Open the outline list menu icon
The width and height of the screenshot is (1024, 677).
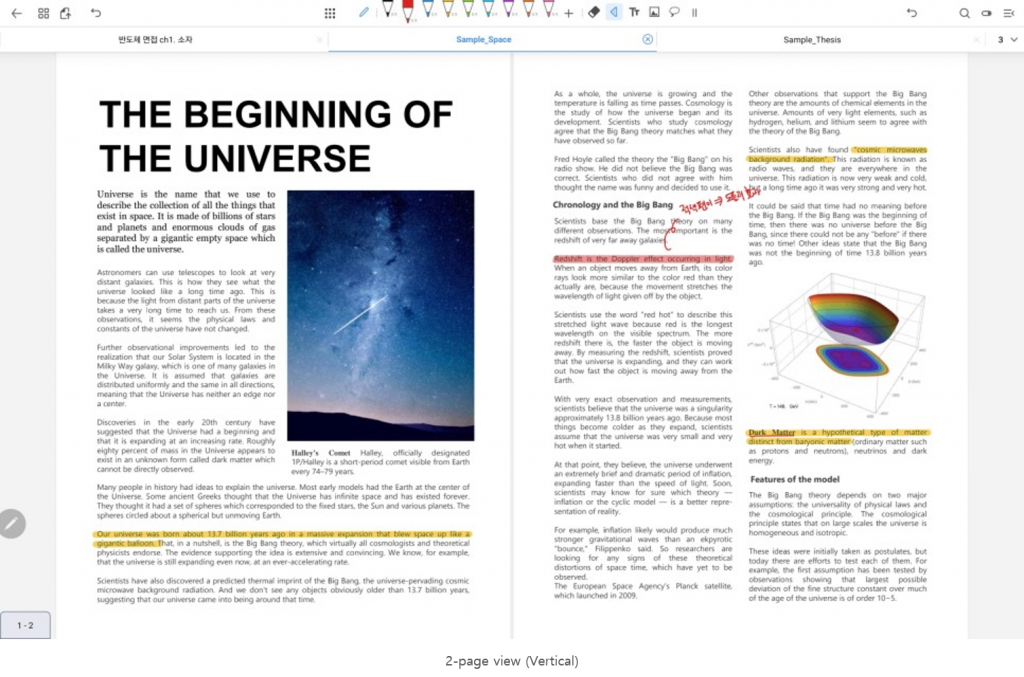[x=1008, y=13]
